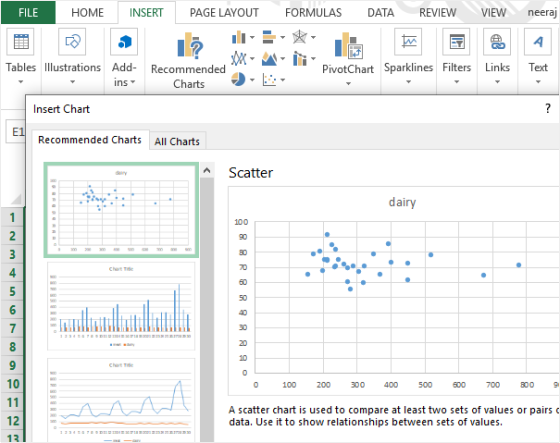Click the Filters icon

tap(456, 42)
